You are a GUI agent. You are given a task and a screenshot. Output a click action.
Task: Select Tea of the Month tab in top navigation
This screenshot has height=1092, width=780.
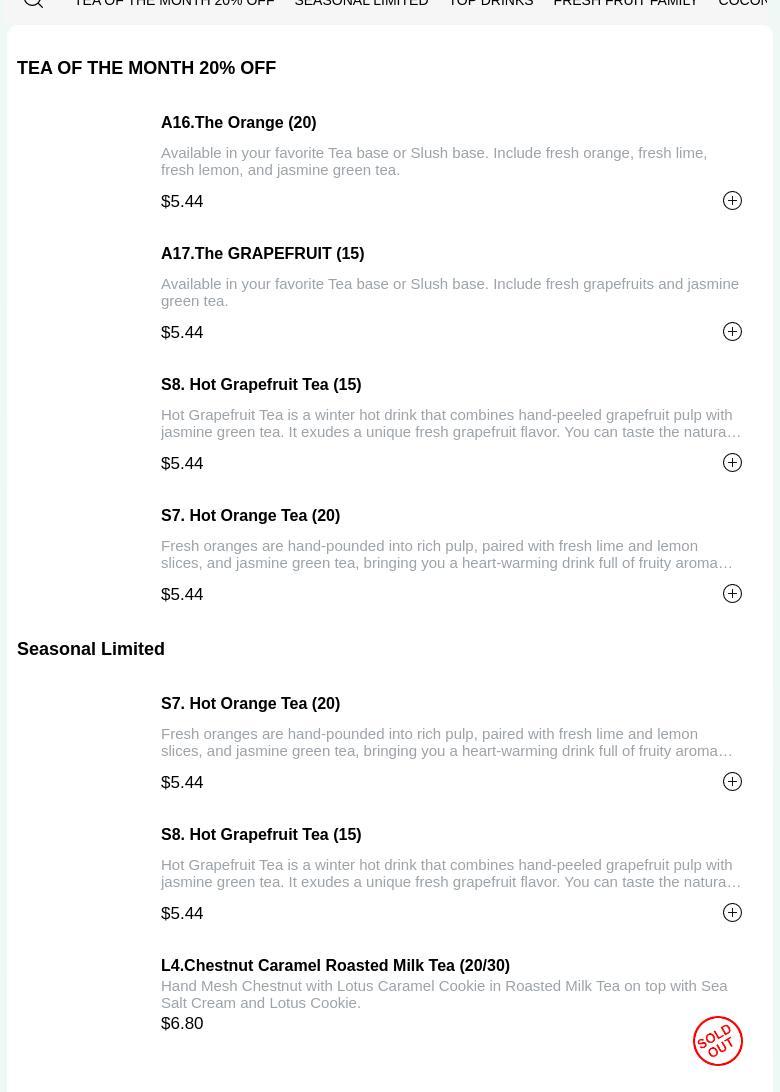click(x=174, y=4)
